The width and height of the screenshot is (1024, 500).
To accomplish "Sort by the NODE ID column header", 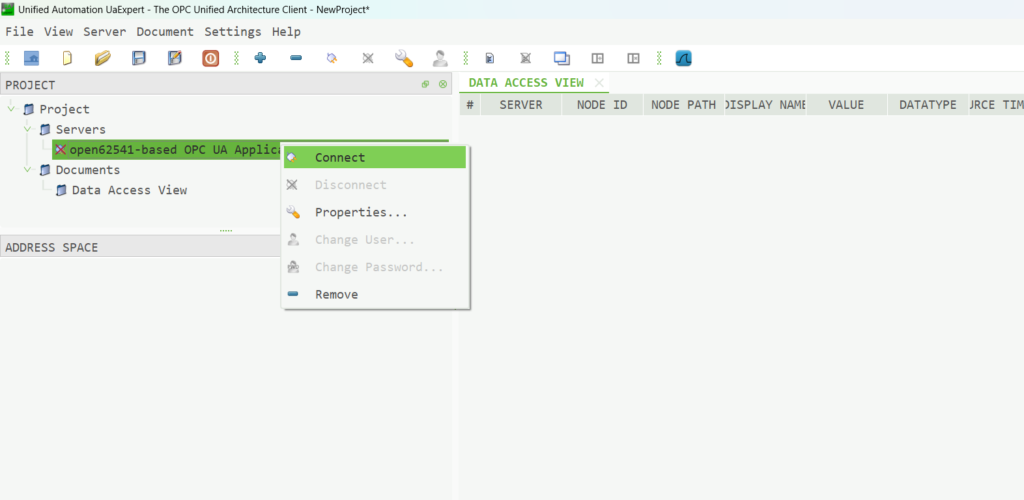I will (x=602, y=104).
